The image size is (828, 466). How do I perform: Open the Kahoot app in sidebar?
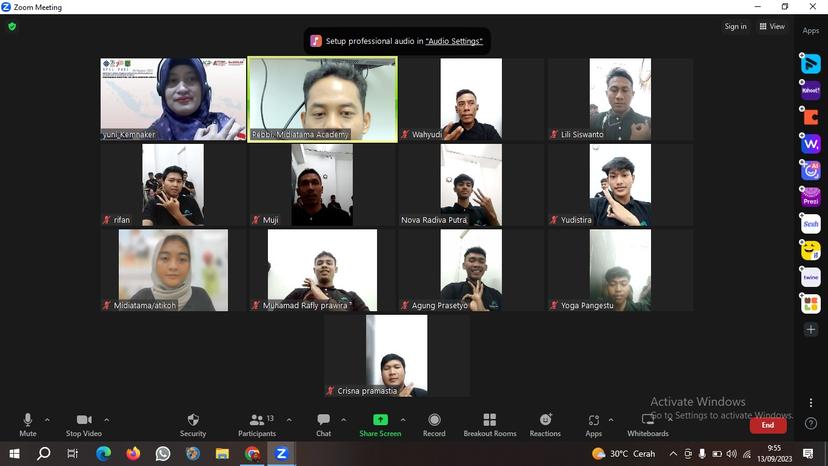tap(811, 90)
